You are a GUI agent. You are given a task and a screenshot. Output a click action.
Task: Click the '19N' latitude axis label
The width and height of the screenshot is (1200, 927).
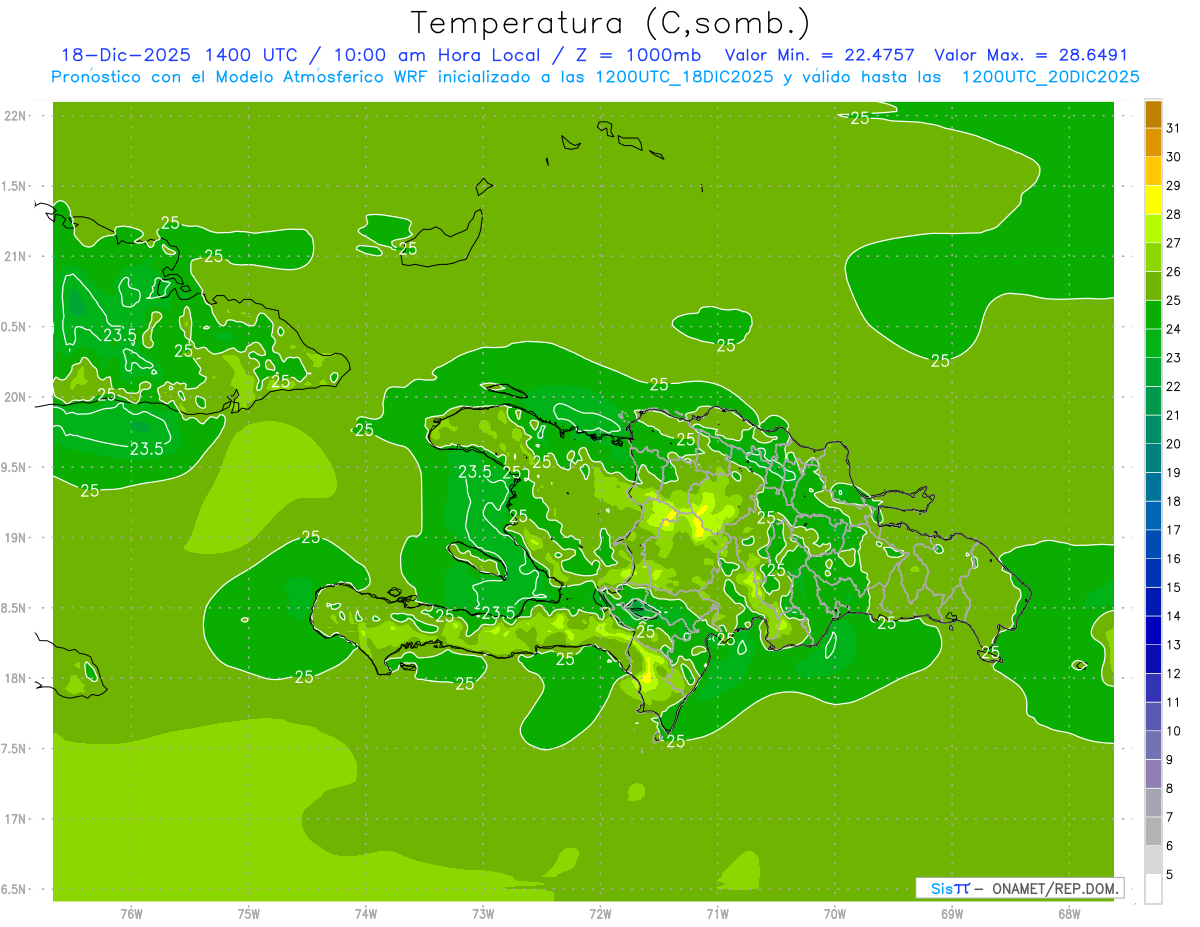15,537
